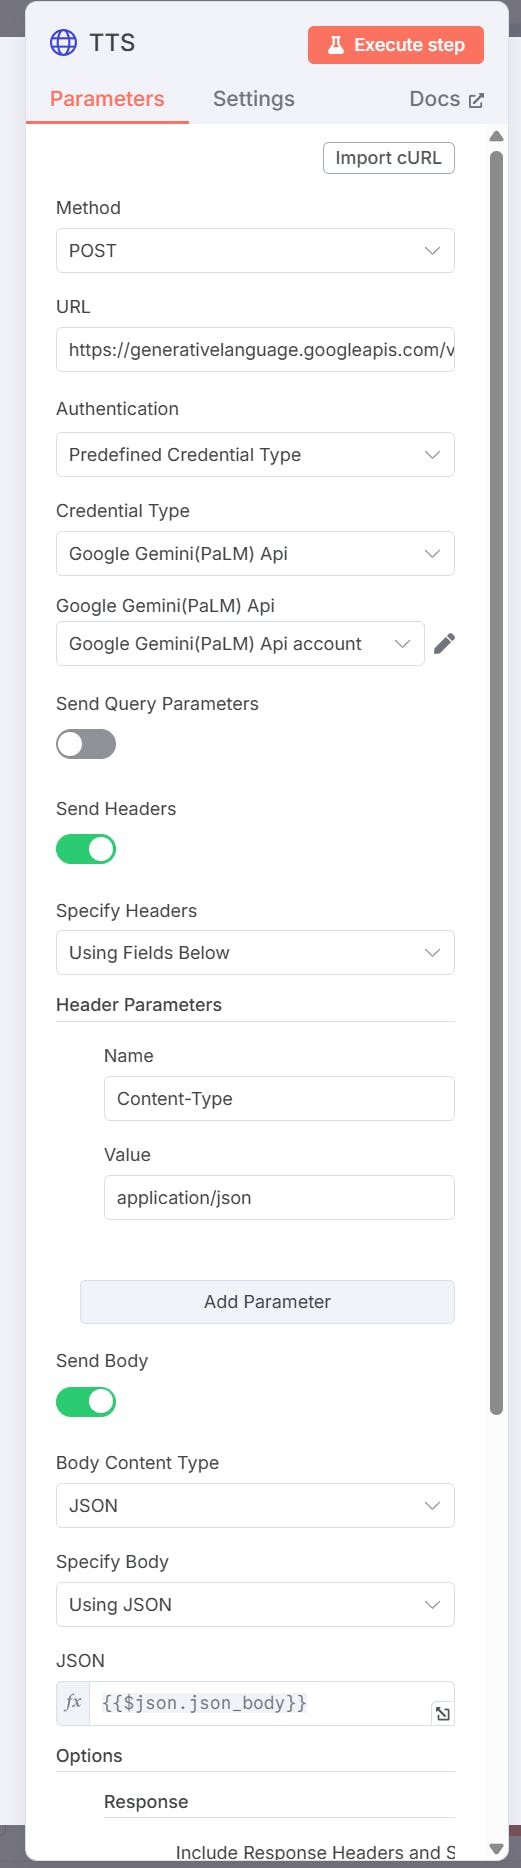Disable the Send Headers toggle

86,849
